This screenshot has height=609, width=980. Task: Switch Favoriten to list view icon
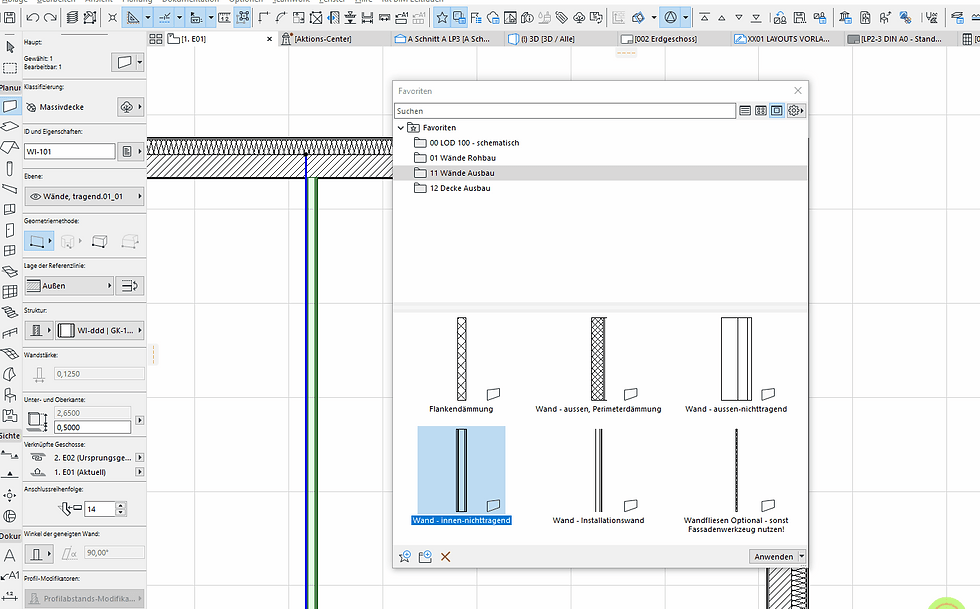[745, 111]
